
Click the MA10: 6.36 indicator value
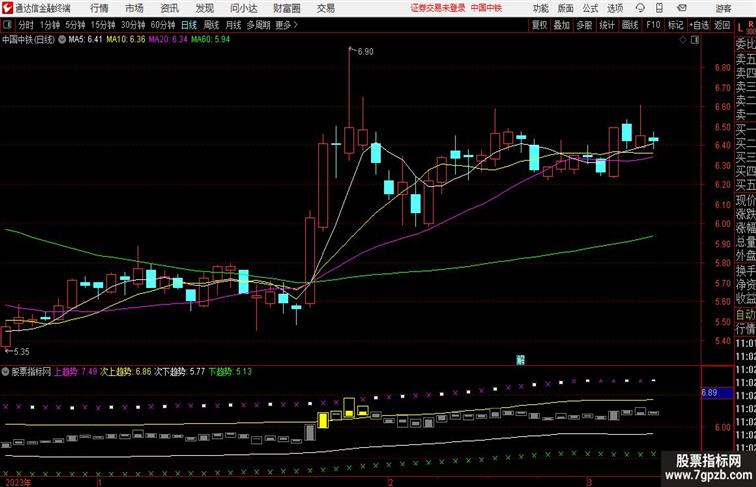coord(125,40)
